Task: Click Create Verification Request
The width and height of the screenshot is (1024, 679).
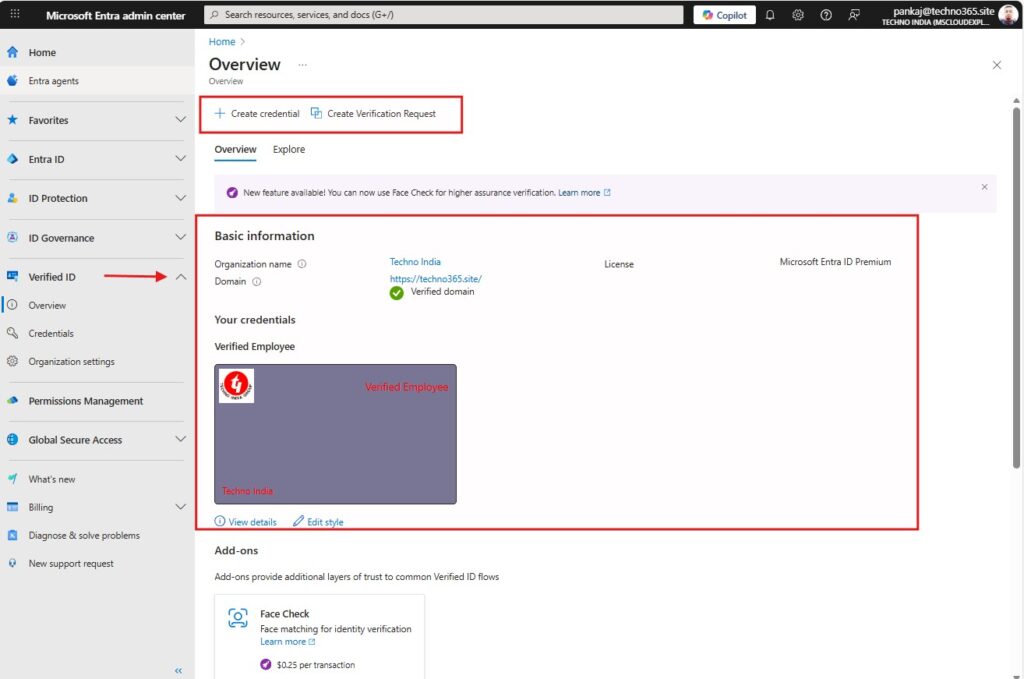Action: (373, 114)
